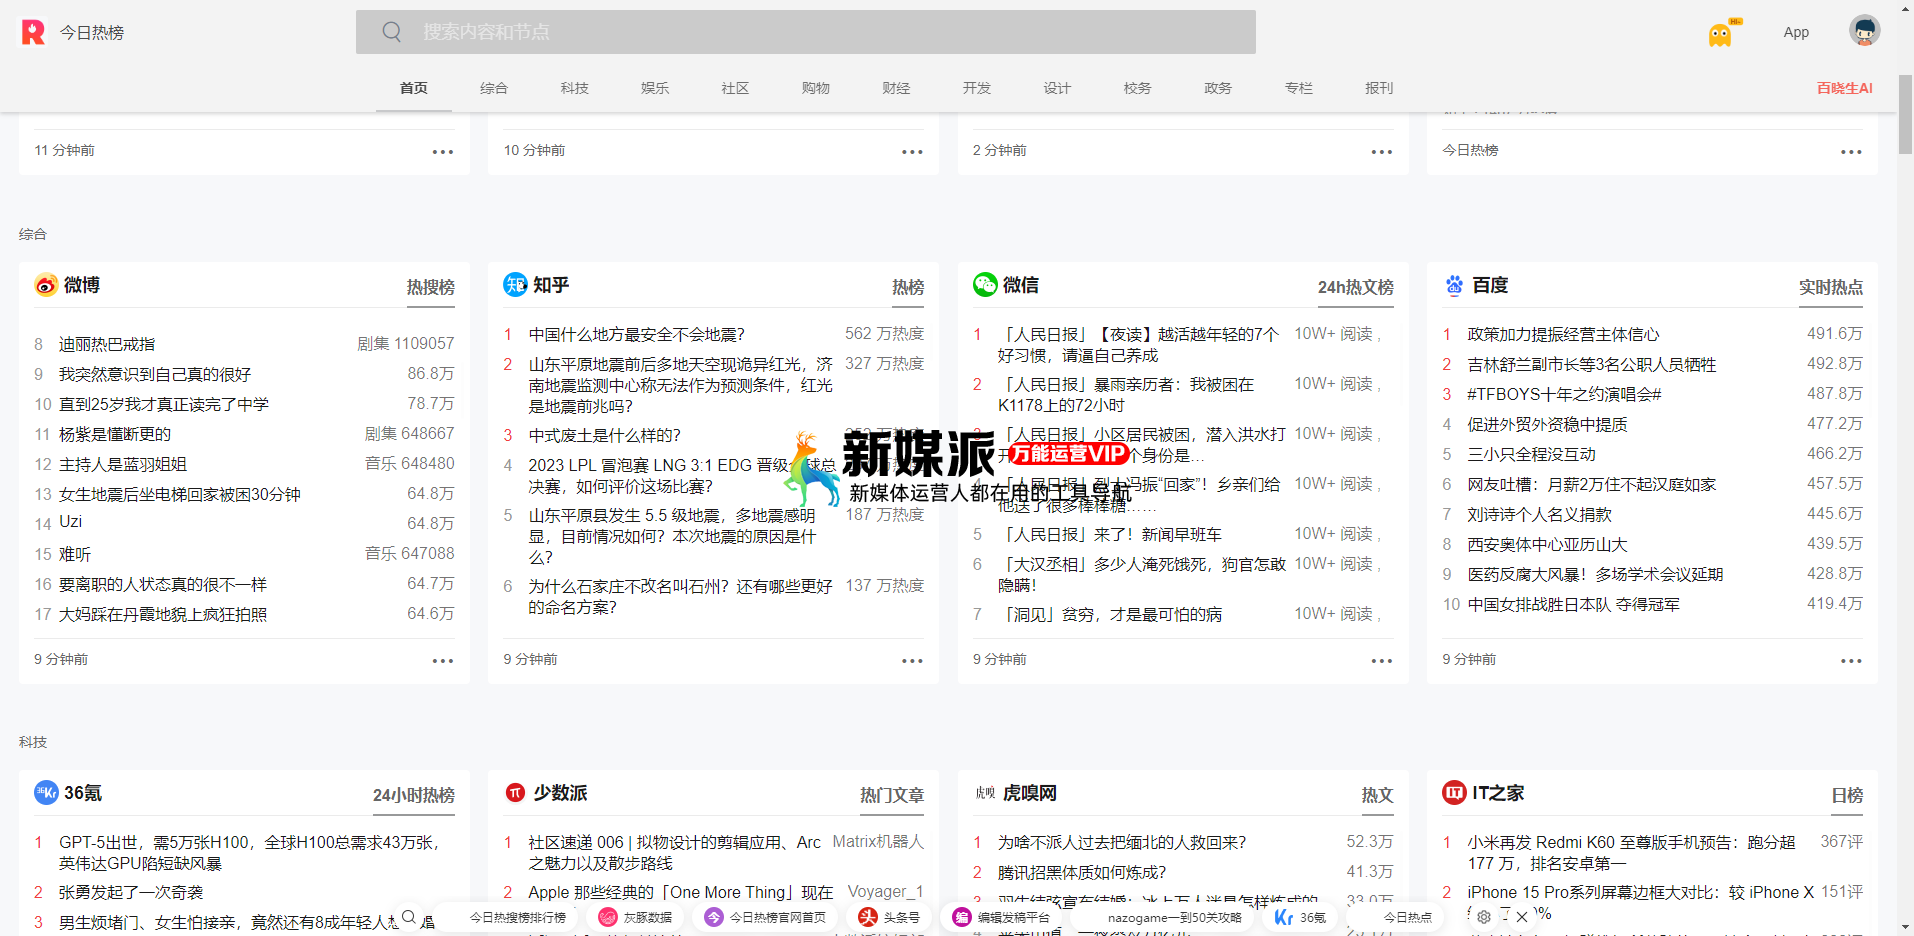Switch to the 设计 tab

(1057, 88)
